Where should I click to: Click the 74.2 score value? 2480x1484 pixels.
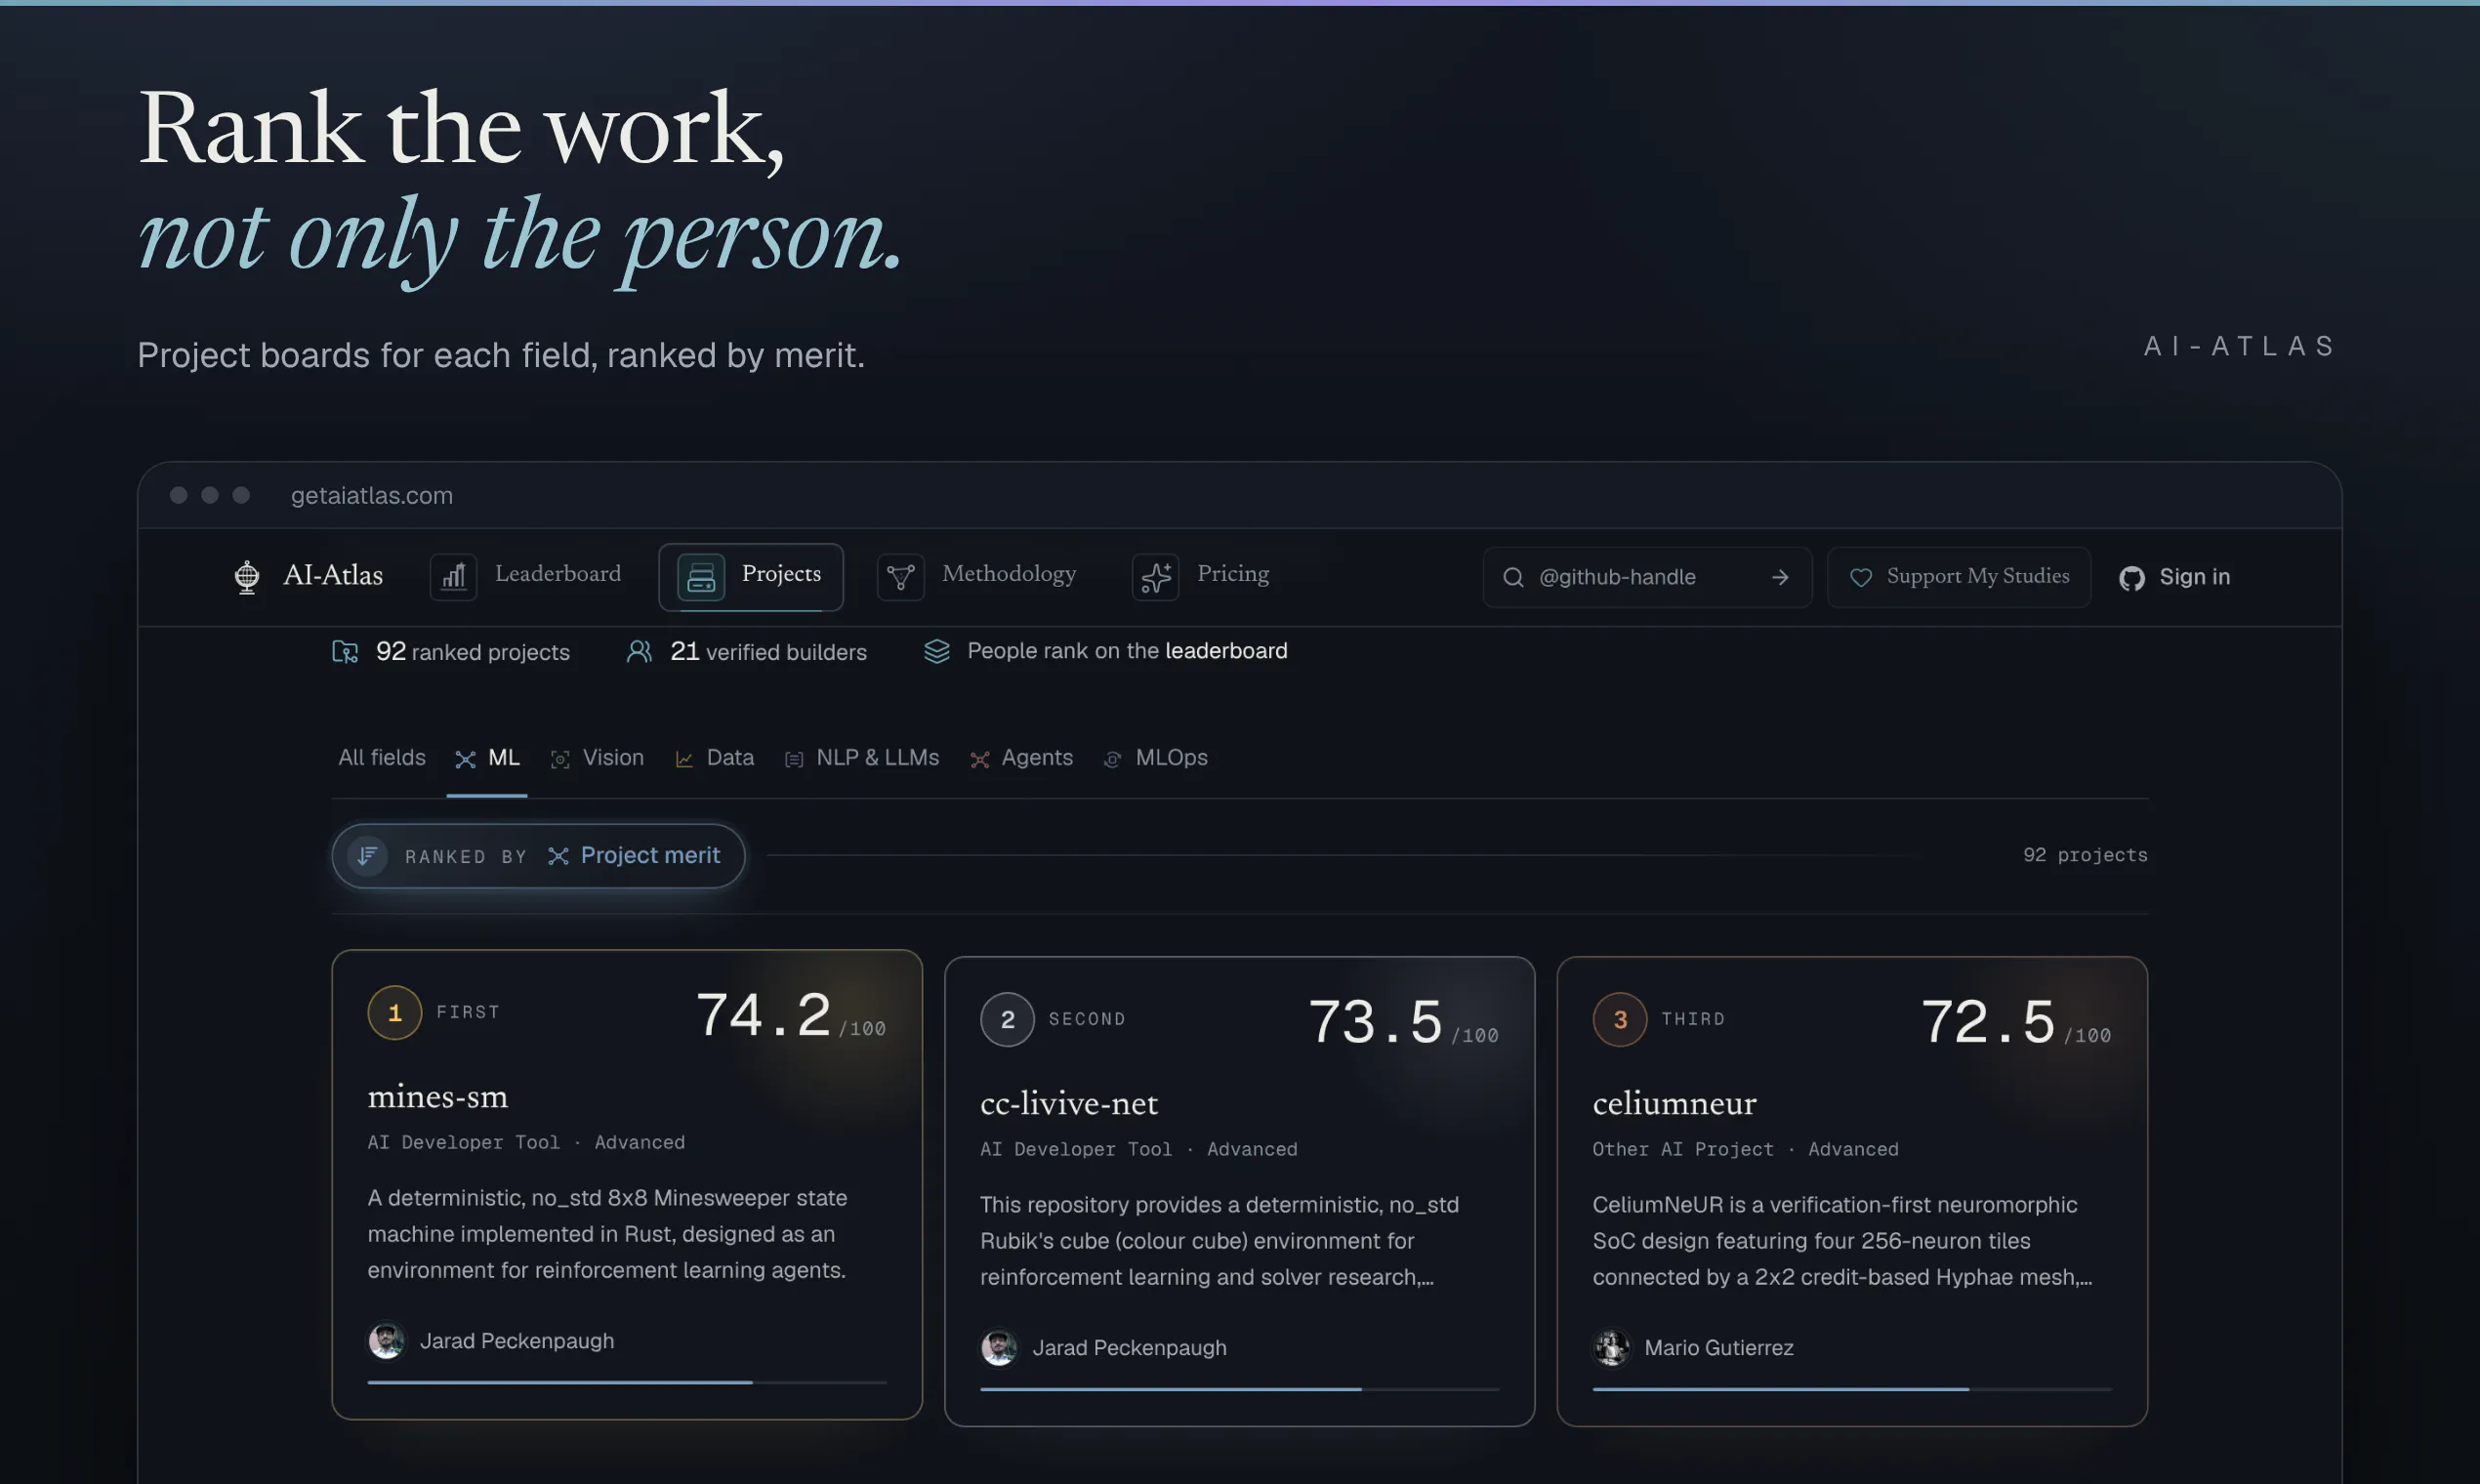point(764,1015)
